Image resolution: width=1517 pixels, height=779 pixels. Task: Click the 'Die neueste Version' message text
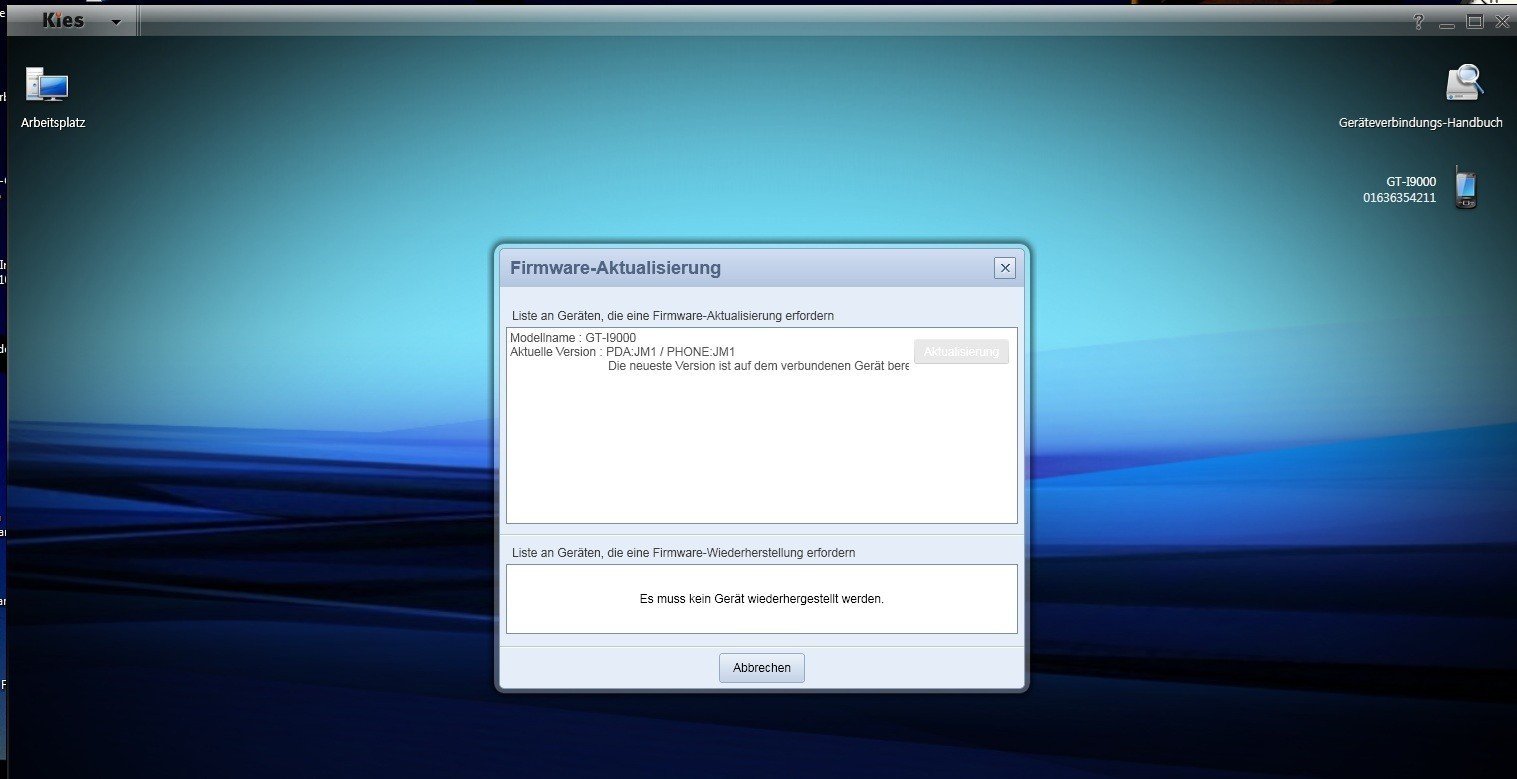pyautogui.click(x=758, y=366)
